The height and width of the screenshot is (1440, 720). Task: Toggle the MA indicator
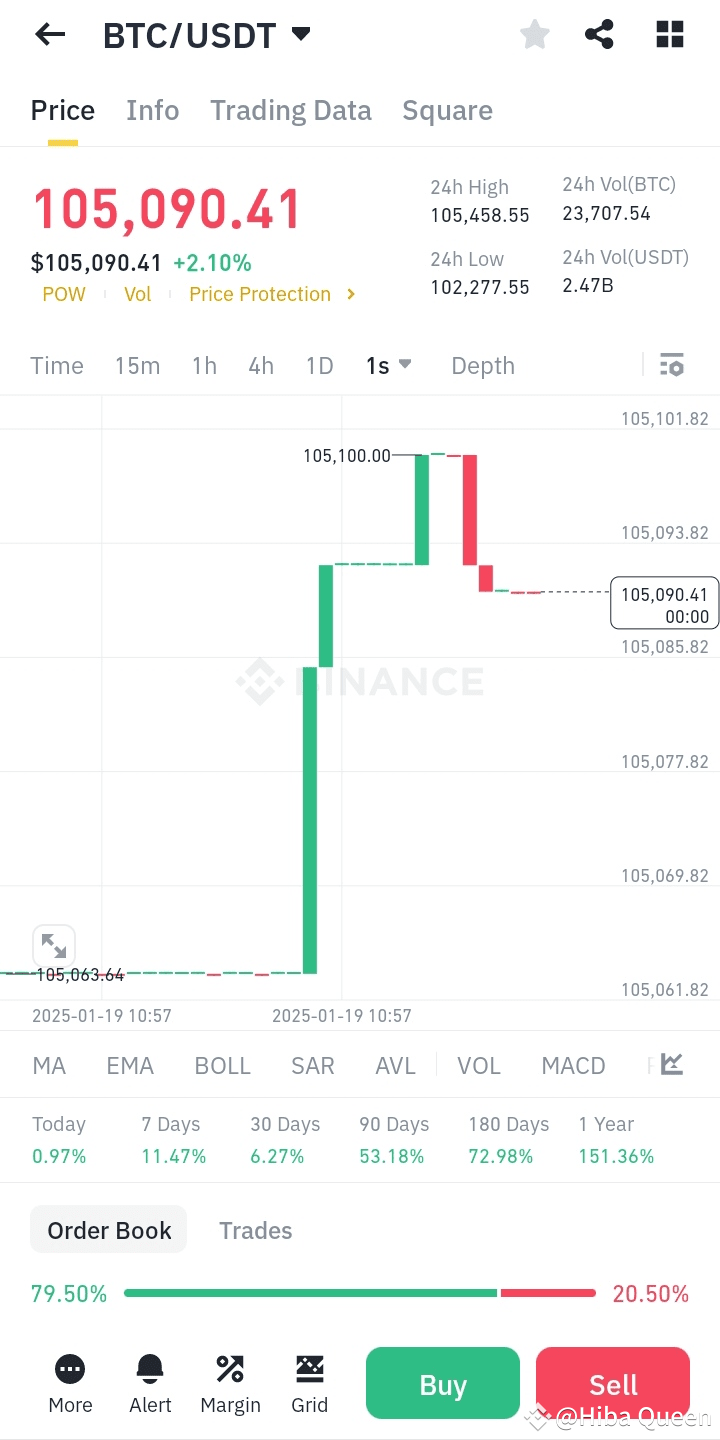click(49, 1066)
